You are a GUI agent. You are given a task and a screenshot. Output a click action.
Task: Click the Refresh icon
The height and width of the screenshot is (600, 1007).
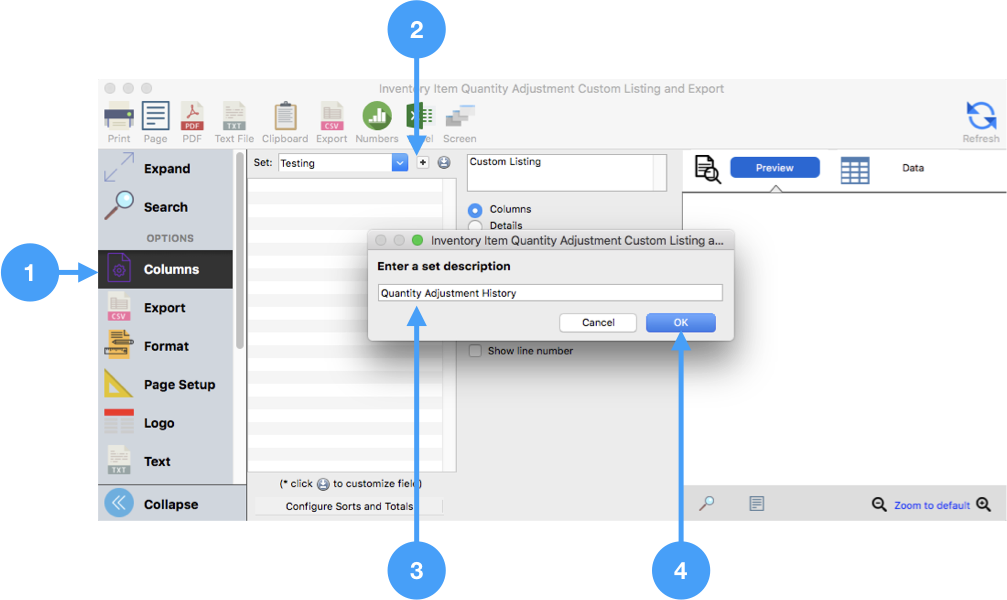tap(980, 120)
